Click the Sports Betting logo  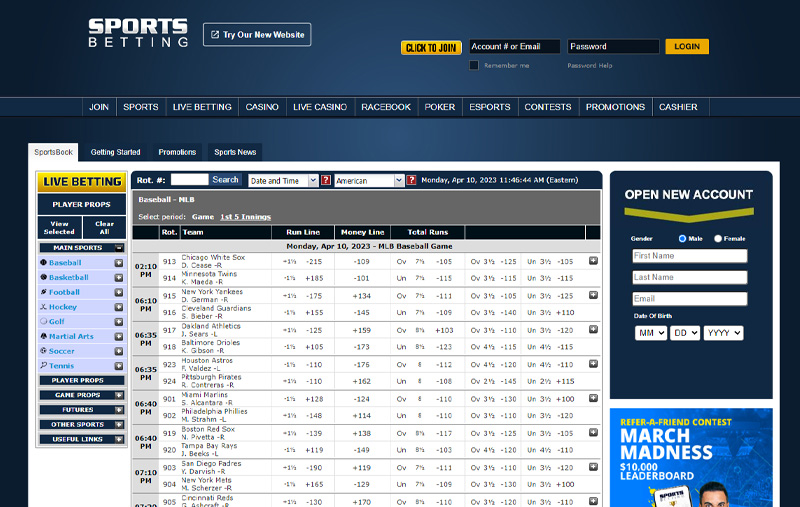138,33
